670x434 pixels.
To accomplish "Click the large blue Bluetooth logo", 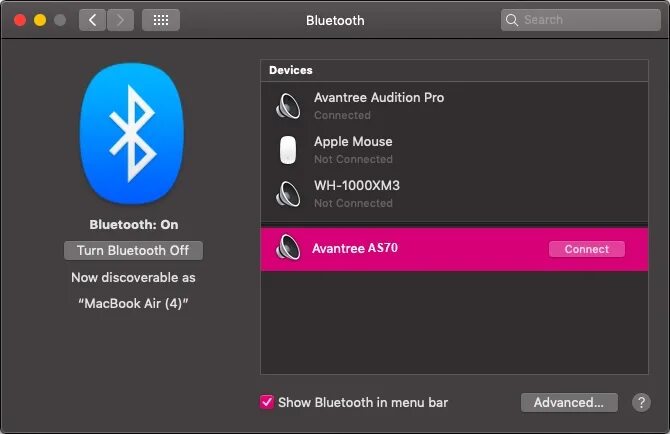I will [132, 134].
